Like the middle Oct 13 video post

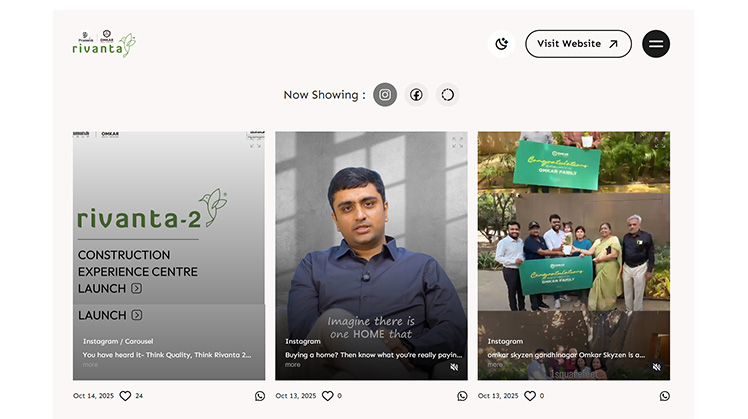[x=327, y=396]
